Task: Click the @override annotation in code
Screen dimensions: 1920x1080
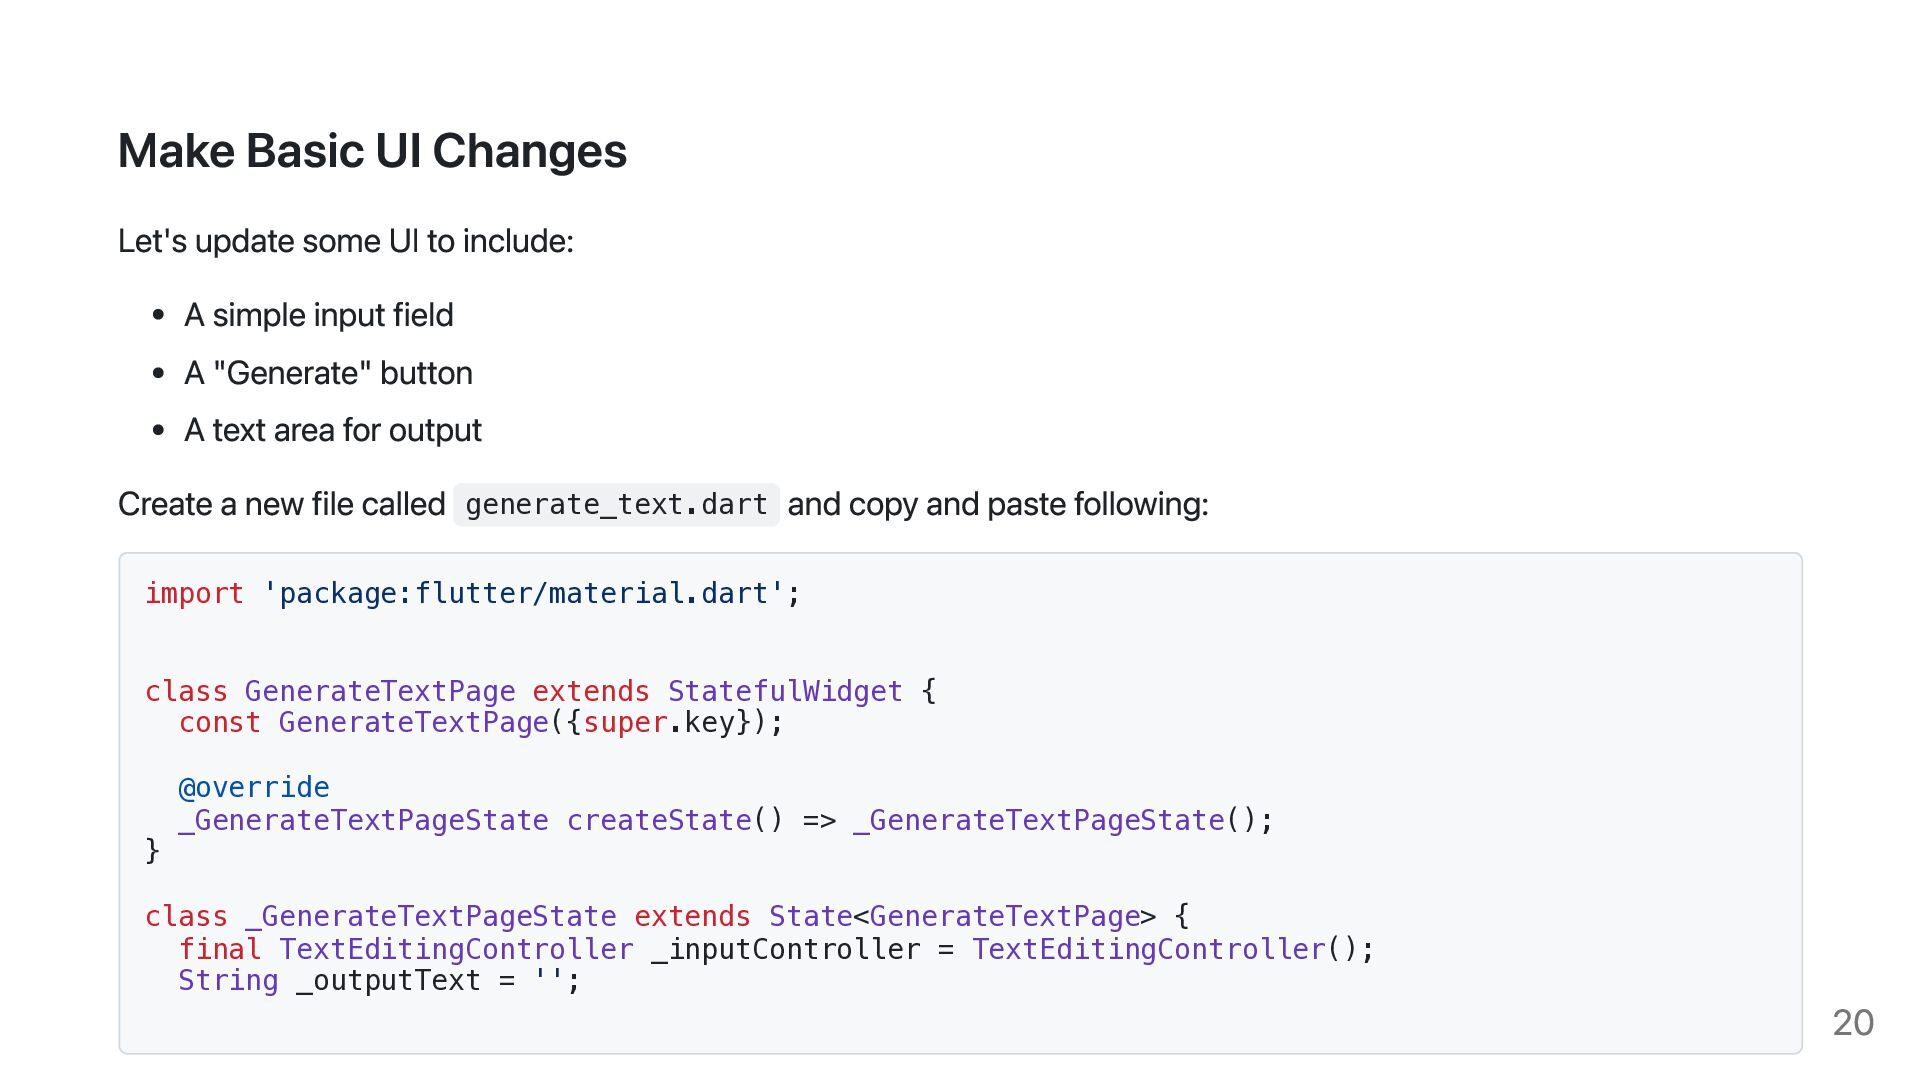Action: (254, 787)
